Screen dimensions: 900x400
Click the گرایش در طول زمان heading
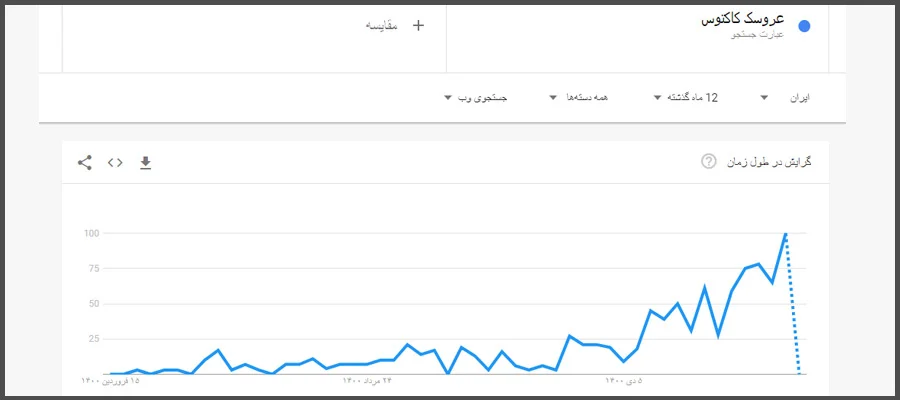[769, 161]
